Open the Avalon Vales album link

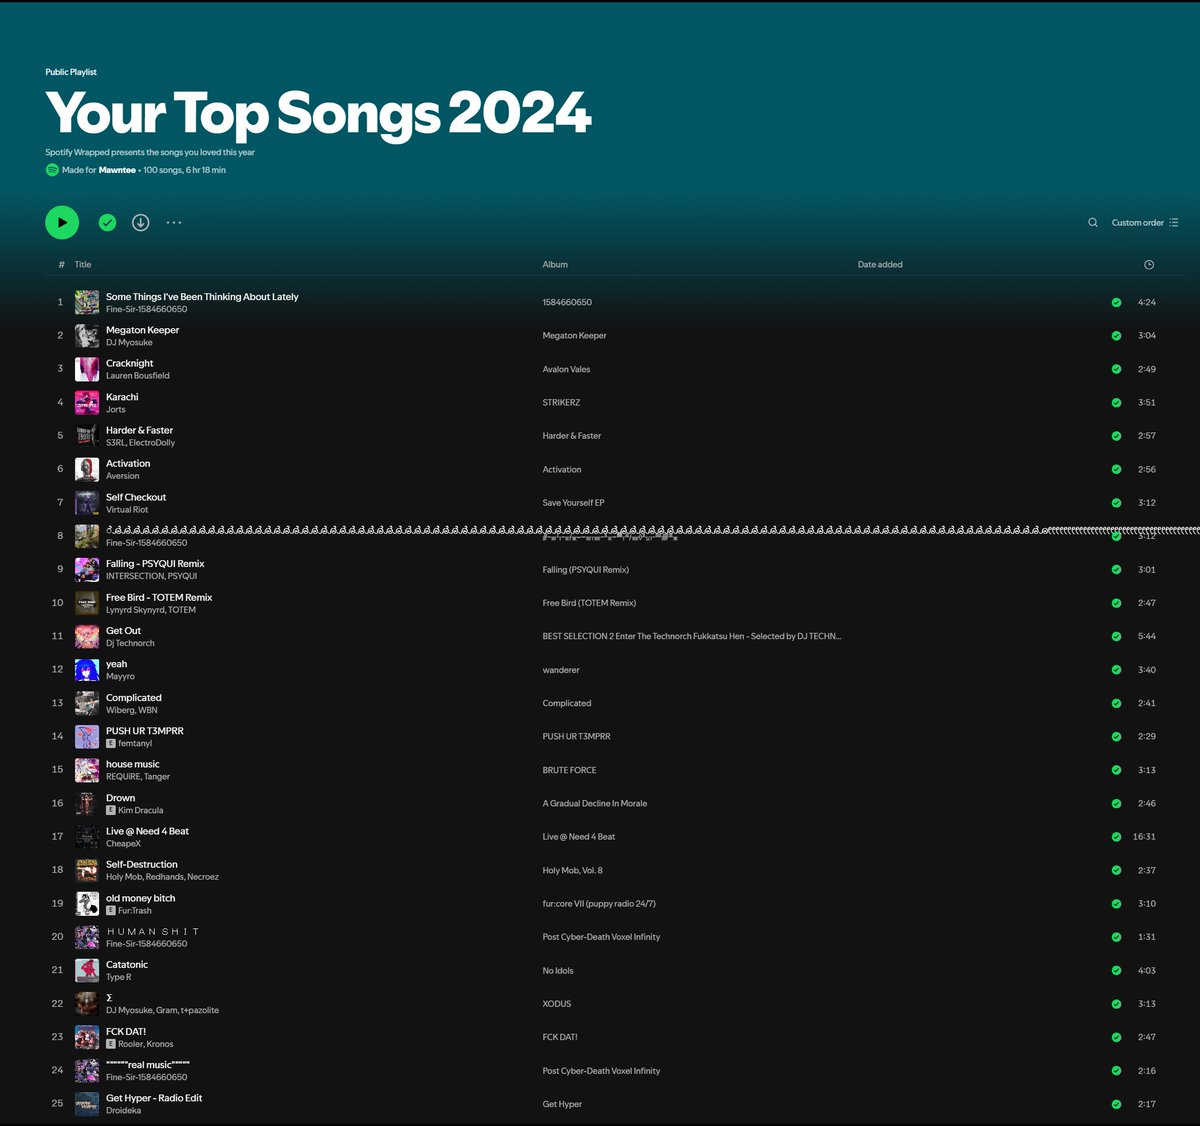tap(566, 369)
